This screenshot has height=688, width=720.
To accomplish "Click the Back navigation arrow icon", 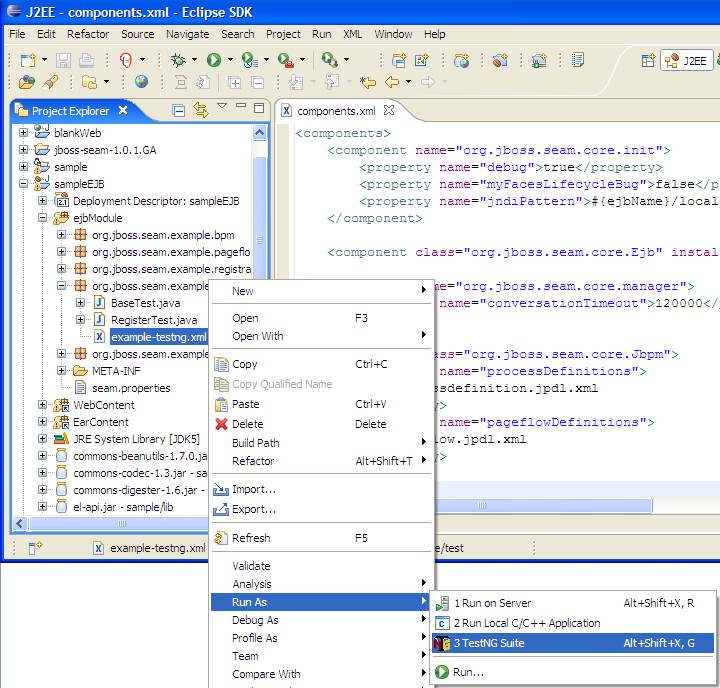I will coord(392,82).
